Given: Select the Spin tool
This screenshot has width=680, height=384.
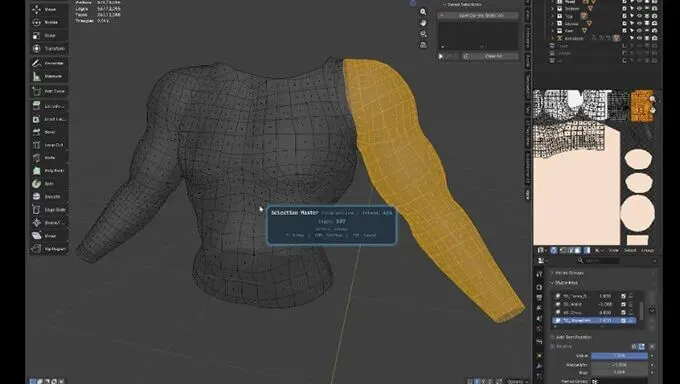Looking at the screenshot, I should (49, 184).
